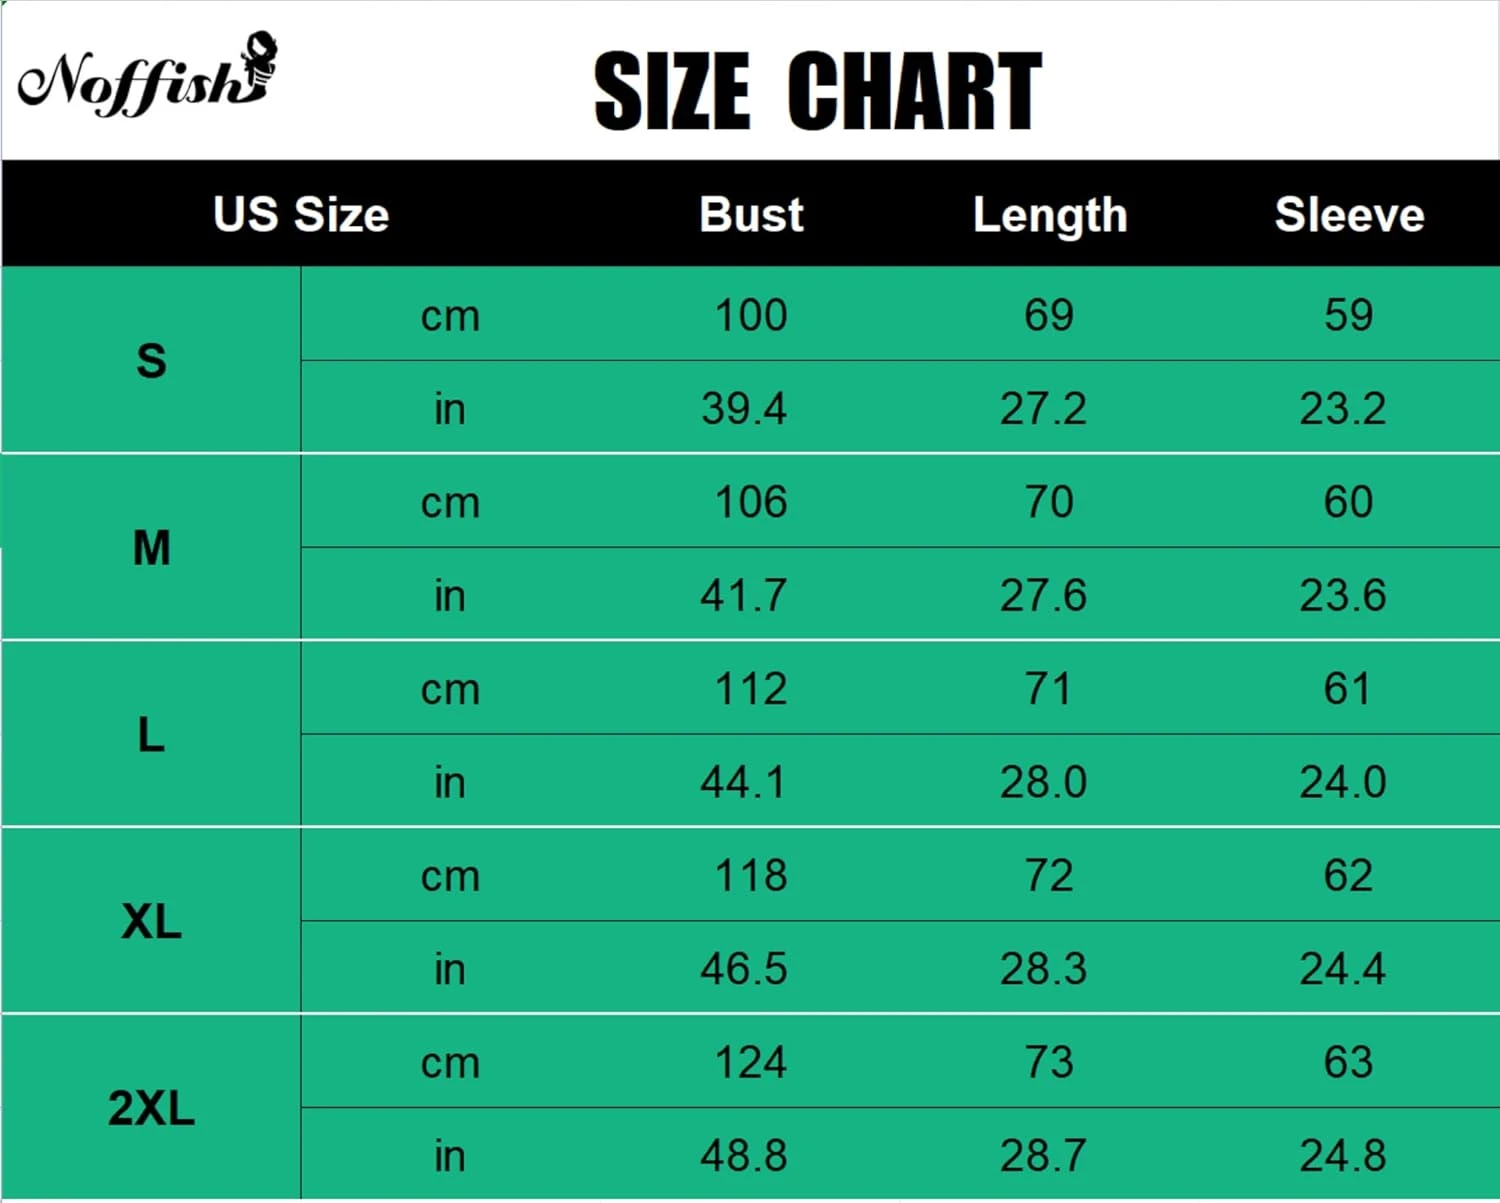Click the Noffish brand logo
The height and width of the screenshot is (1203, 1500).
147,76
